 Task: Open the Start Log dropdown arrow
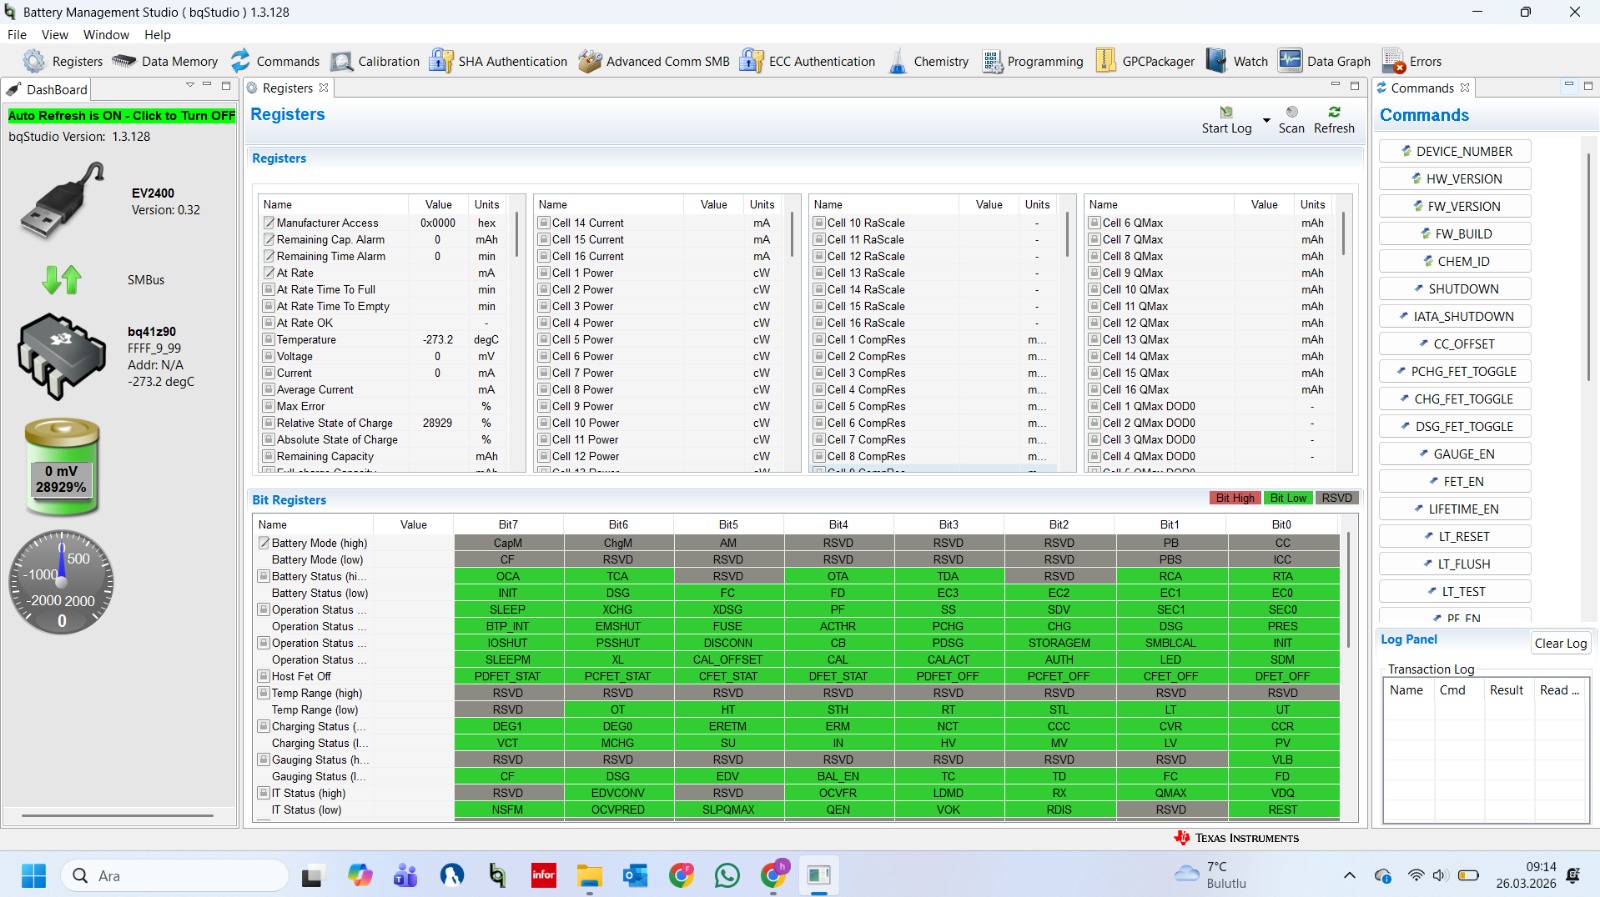coord(1266,121)
